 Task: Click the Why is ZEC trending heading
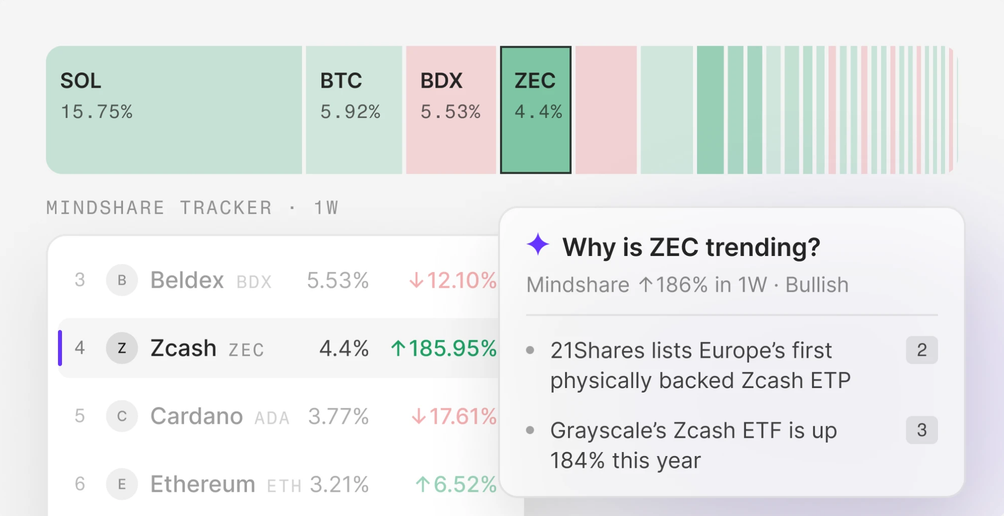click(x=692, y=246)
